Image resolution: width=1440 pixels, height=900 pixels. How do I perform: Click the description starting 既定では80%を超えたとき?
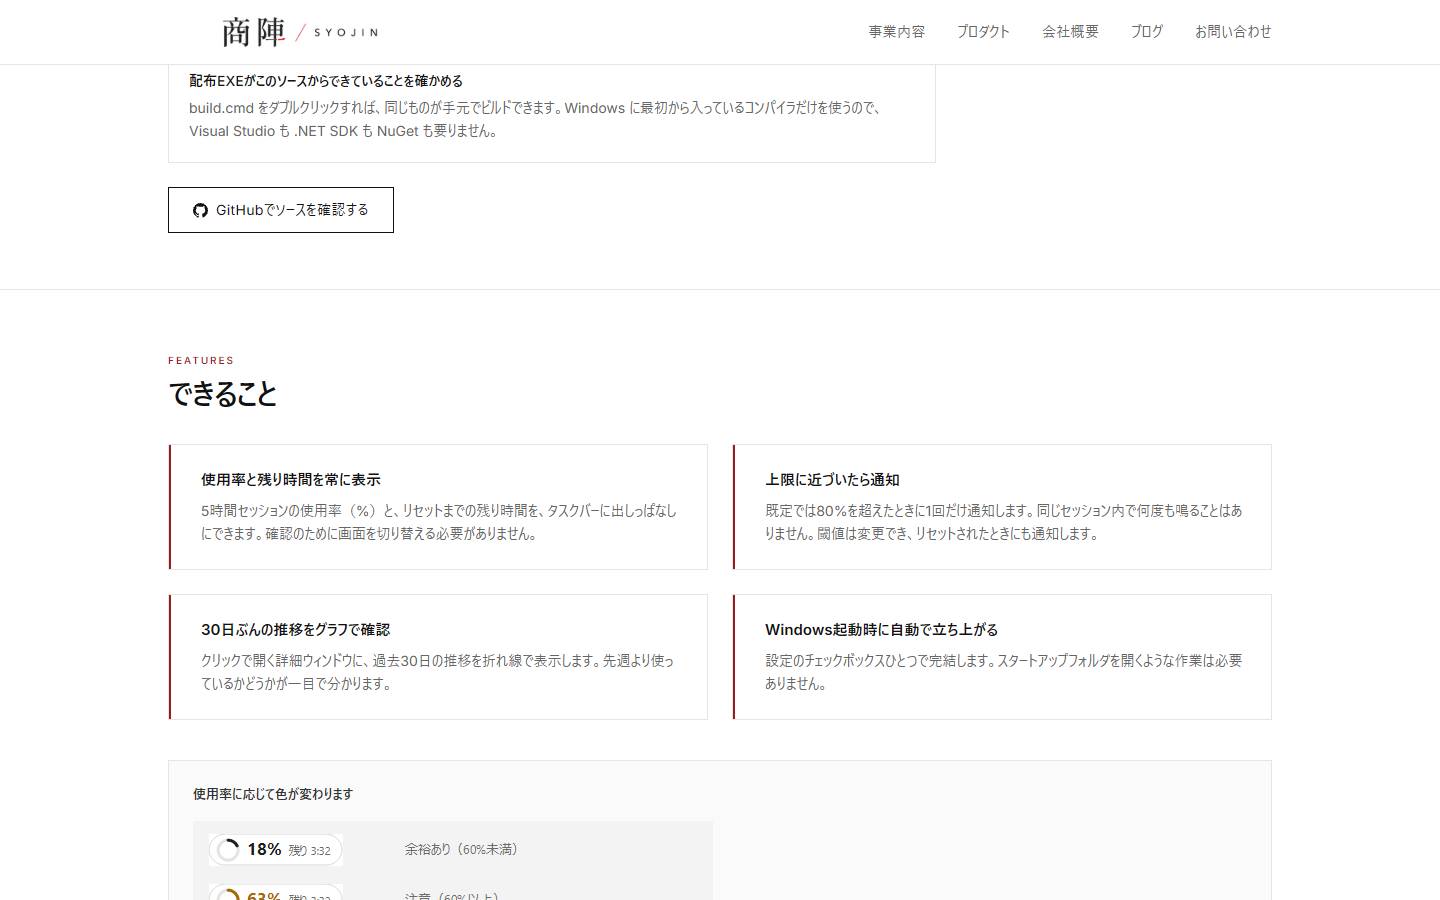pyautogui.click(x=1003, y=522)
